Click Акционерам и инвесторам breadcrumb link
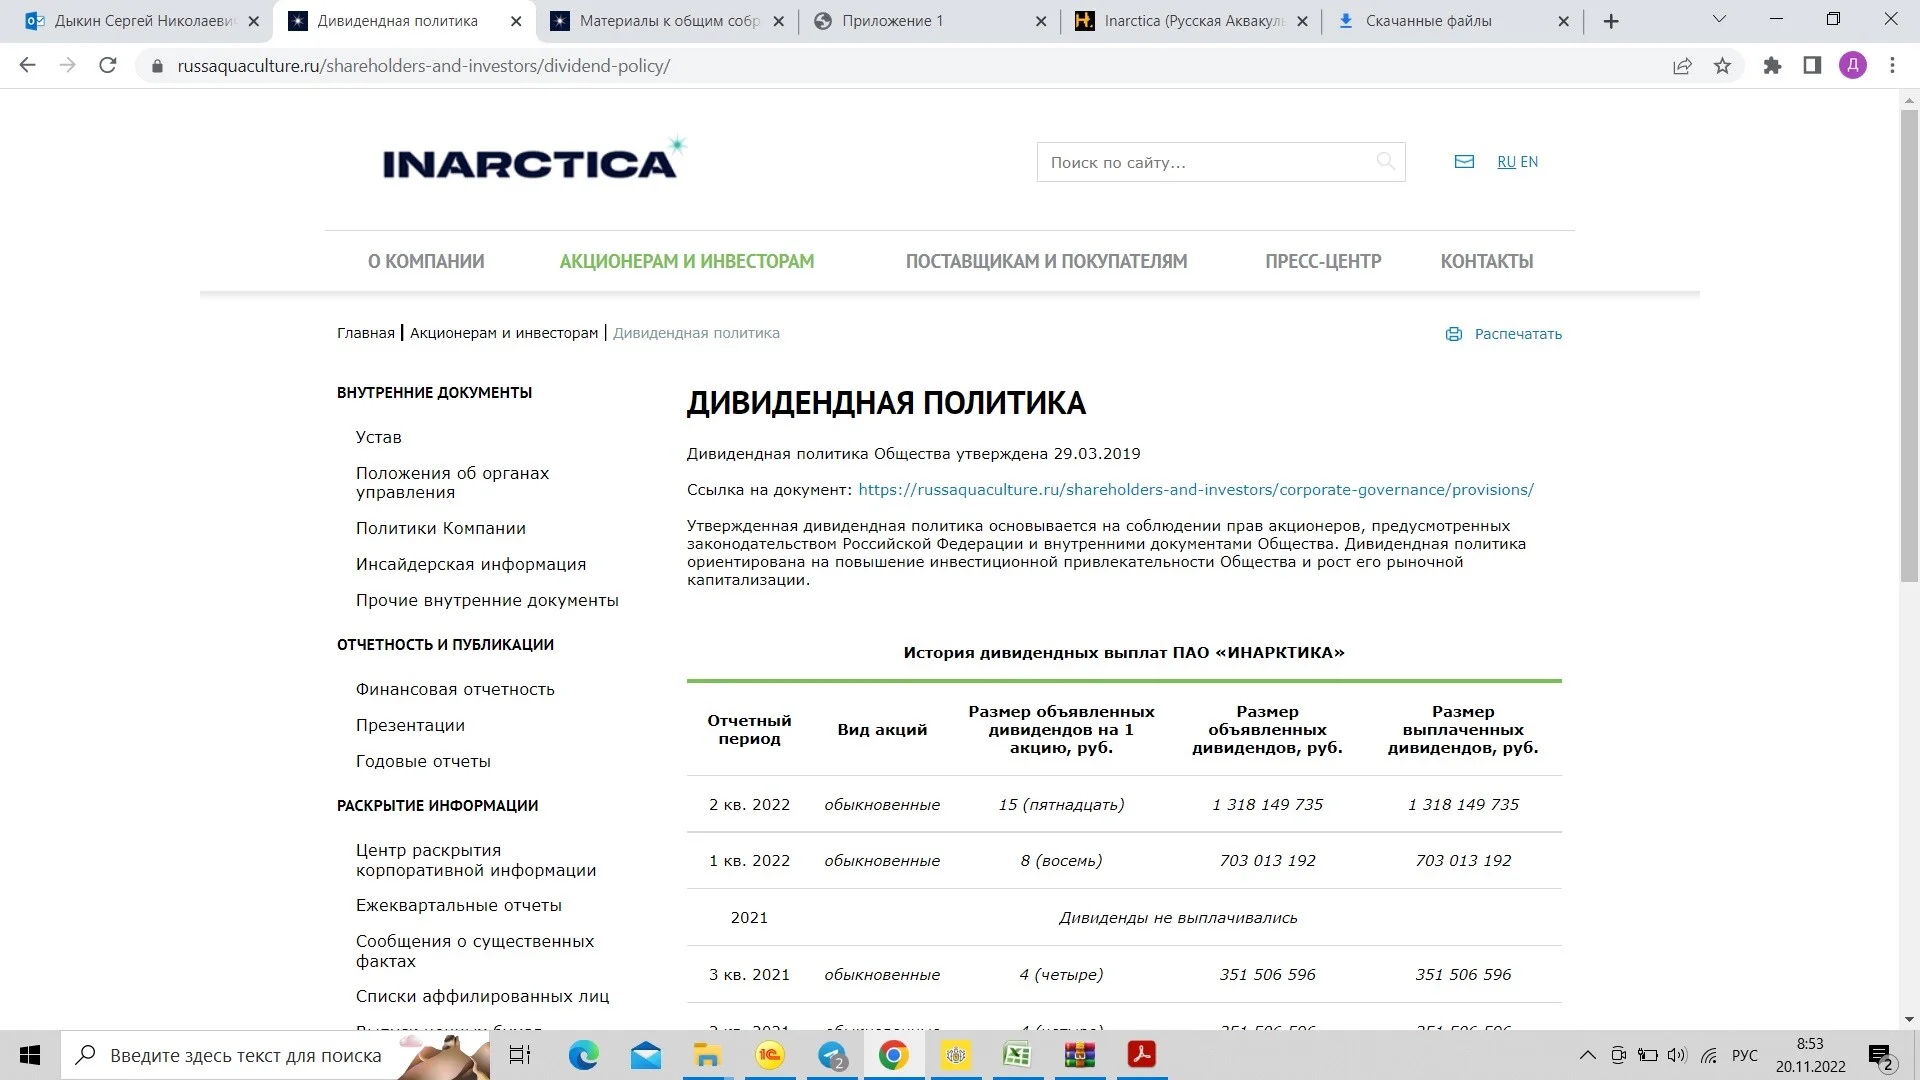1920x1080 pixels. [504, 333]
